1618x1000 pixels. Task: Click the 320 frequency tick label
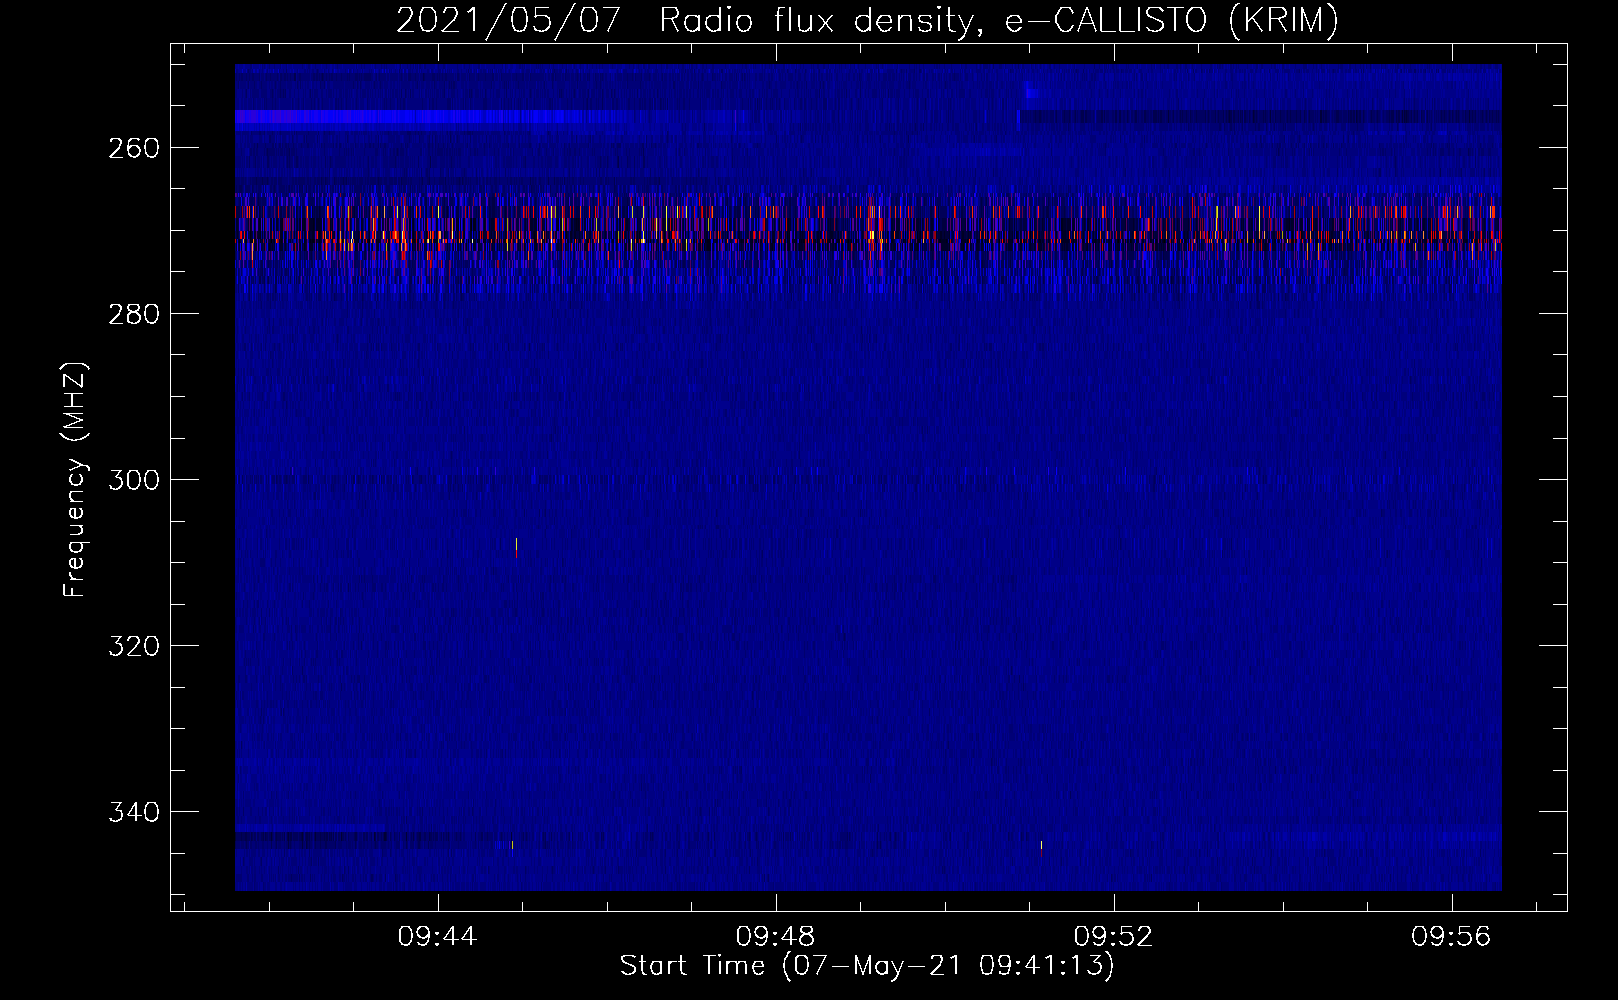(x=133, y=646)
